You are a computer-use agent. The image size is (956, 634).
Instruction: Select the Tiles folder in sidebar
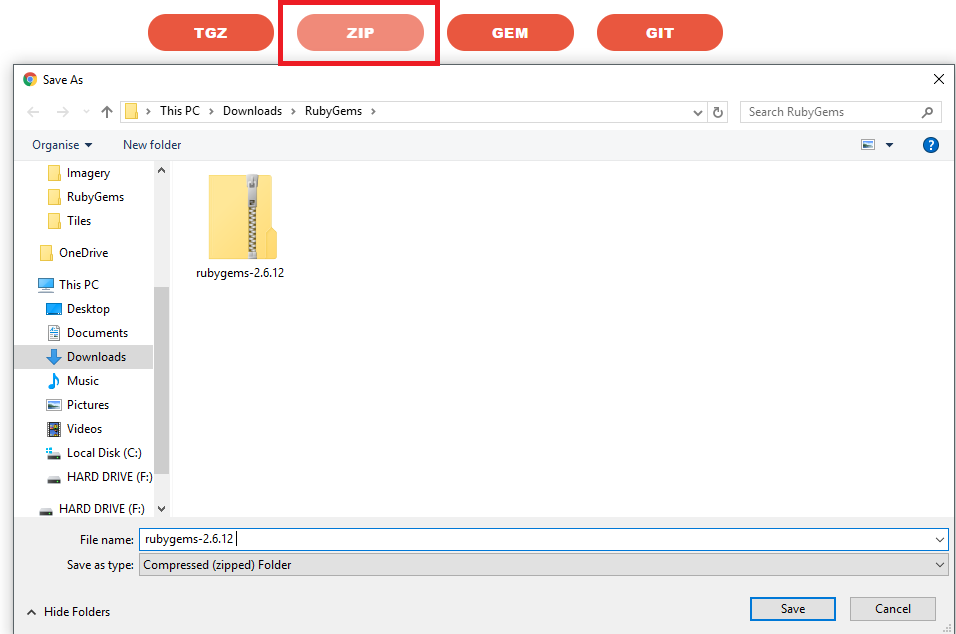(79, 221)
